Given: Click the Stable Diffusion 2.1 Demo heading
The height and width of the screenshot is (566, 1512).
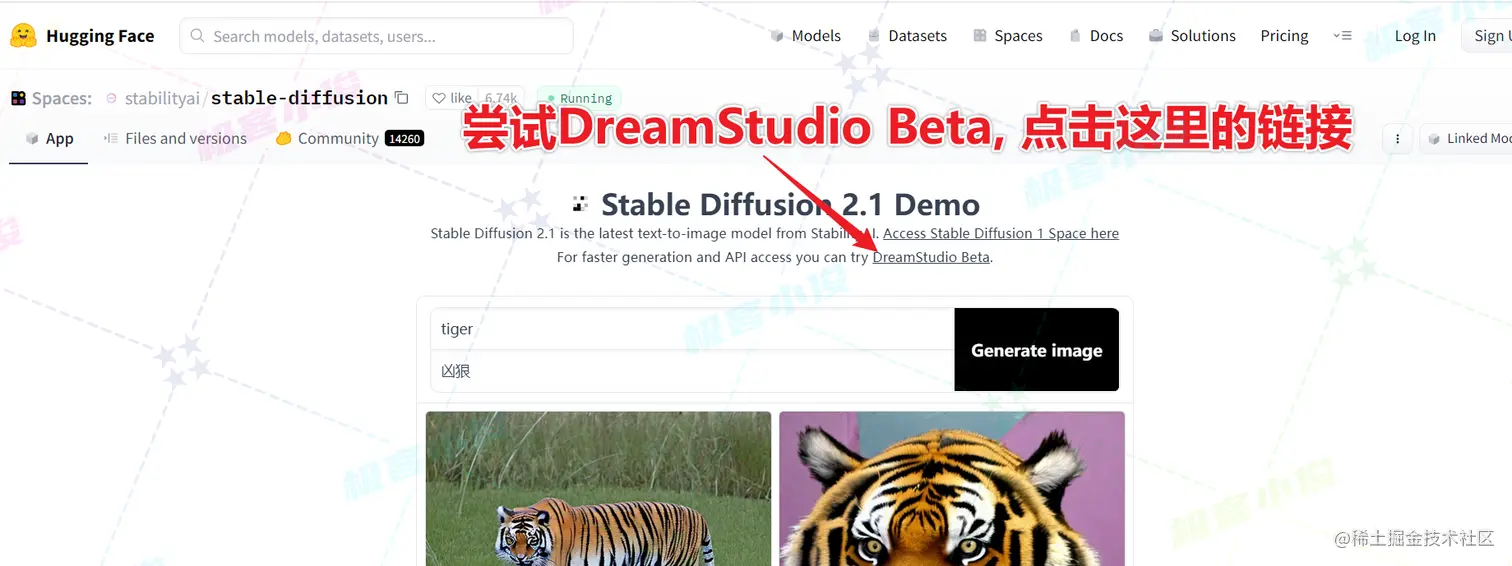Looking at the screenshot, I should pos(790,205).
